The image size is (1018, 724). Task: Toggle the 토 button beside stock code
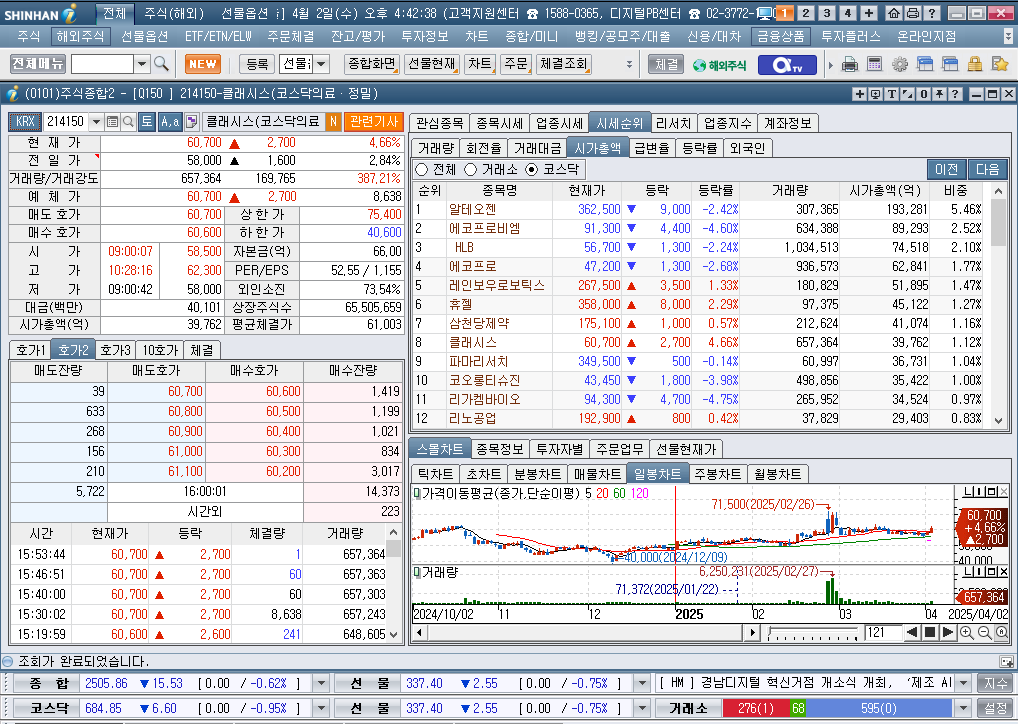click(147, 121)
